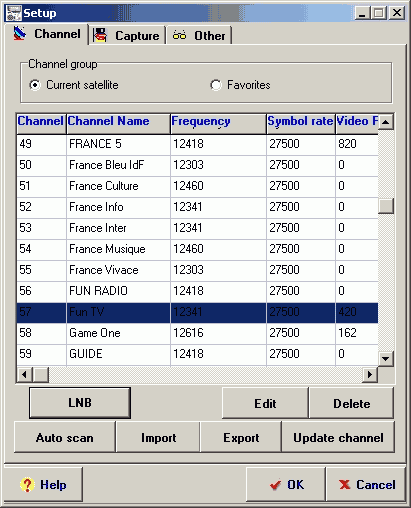Viewport: 411px width, 508px height.
Task: Select the FRANCE 5 channel row
Action: (x=197, y=144)
